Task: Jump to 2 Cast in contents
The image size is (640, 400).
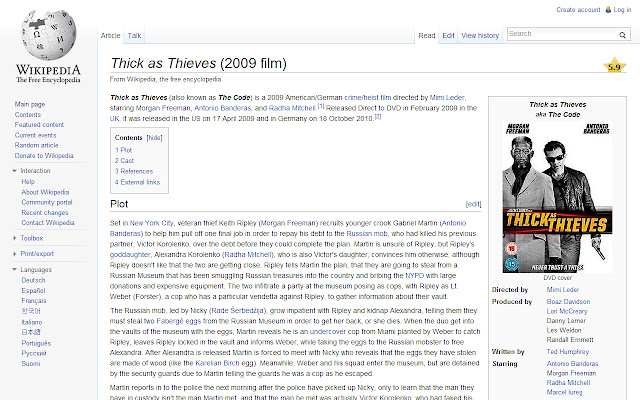Action: (x=124, y=161)
